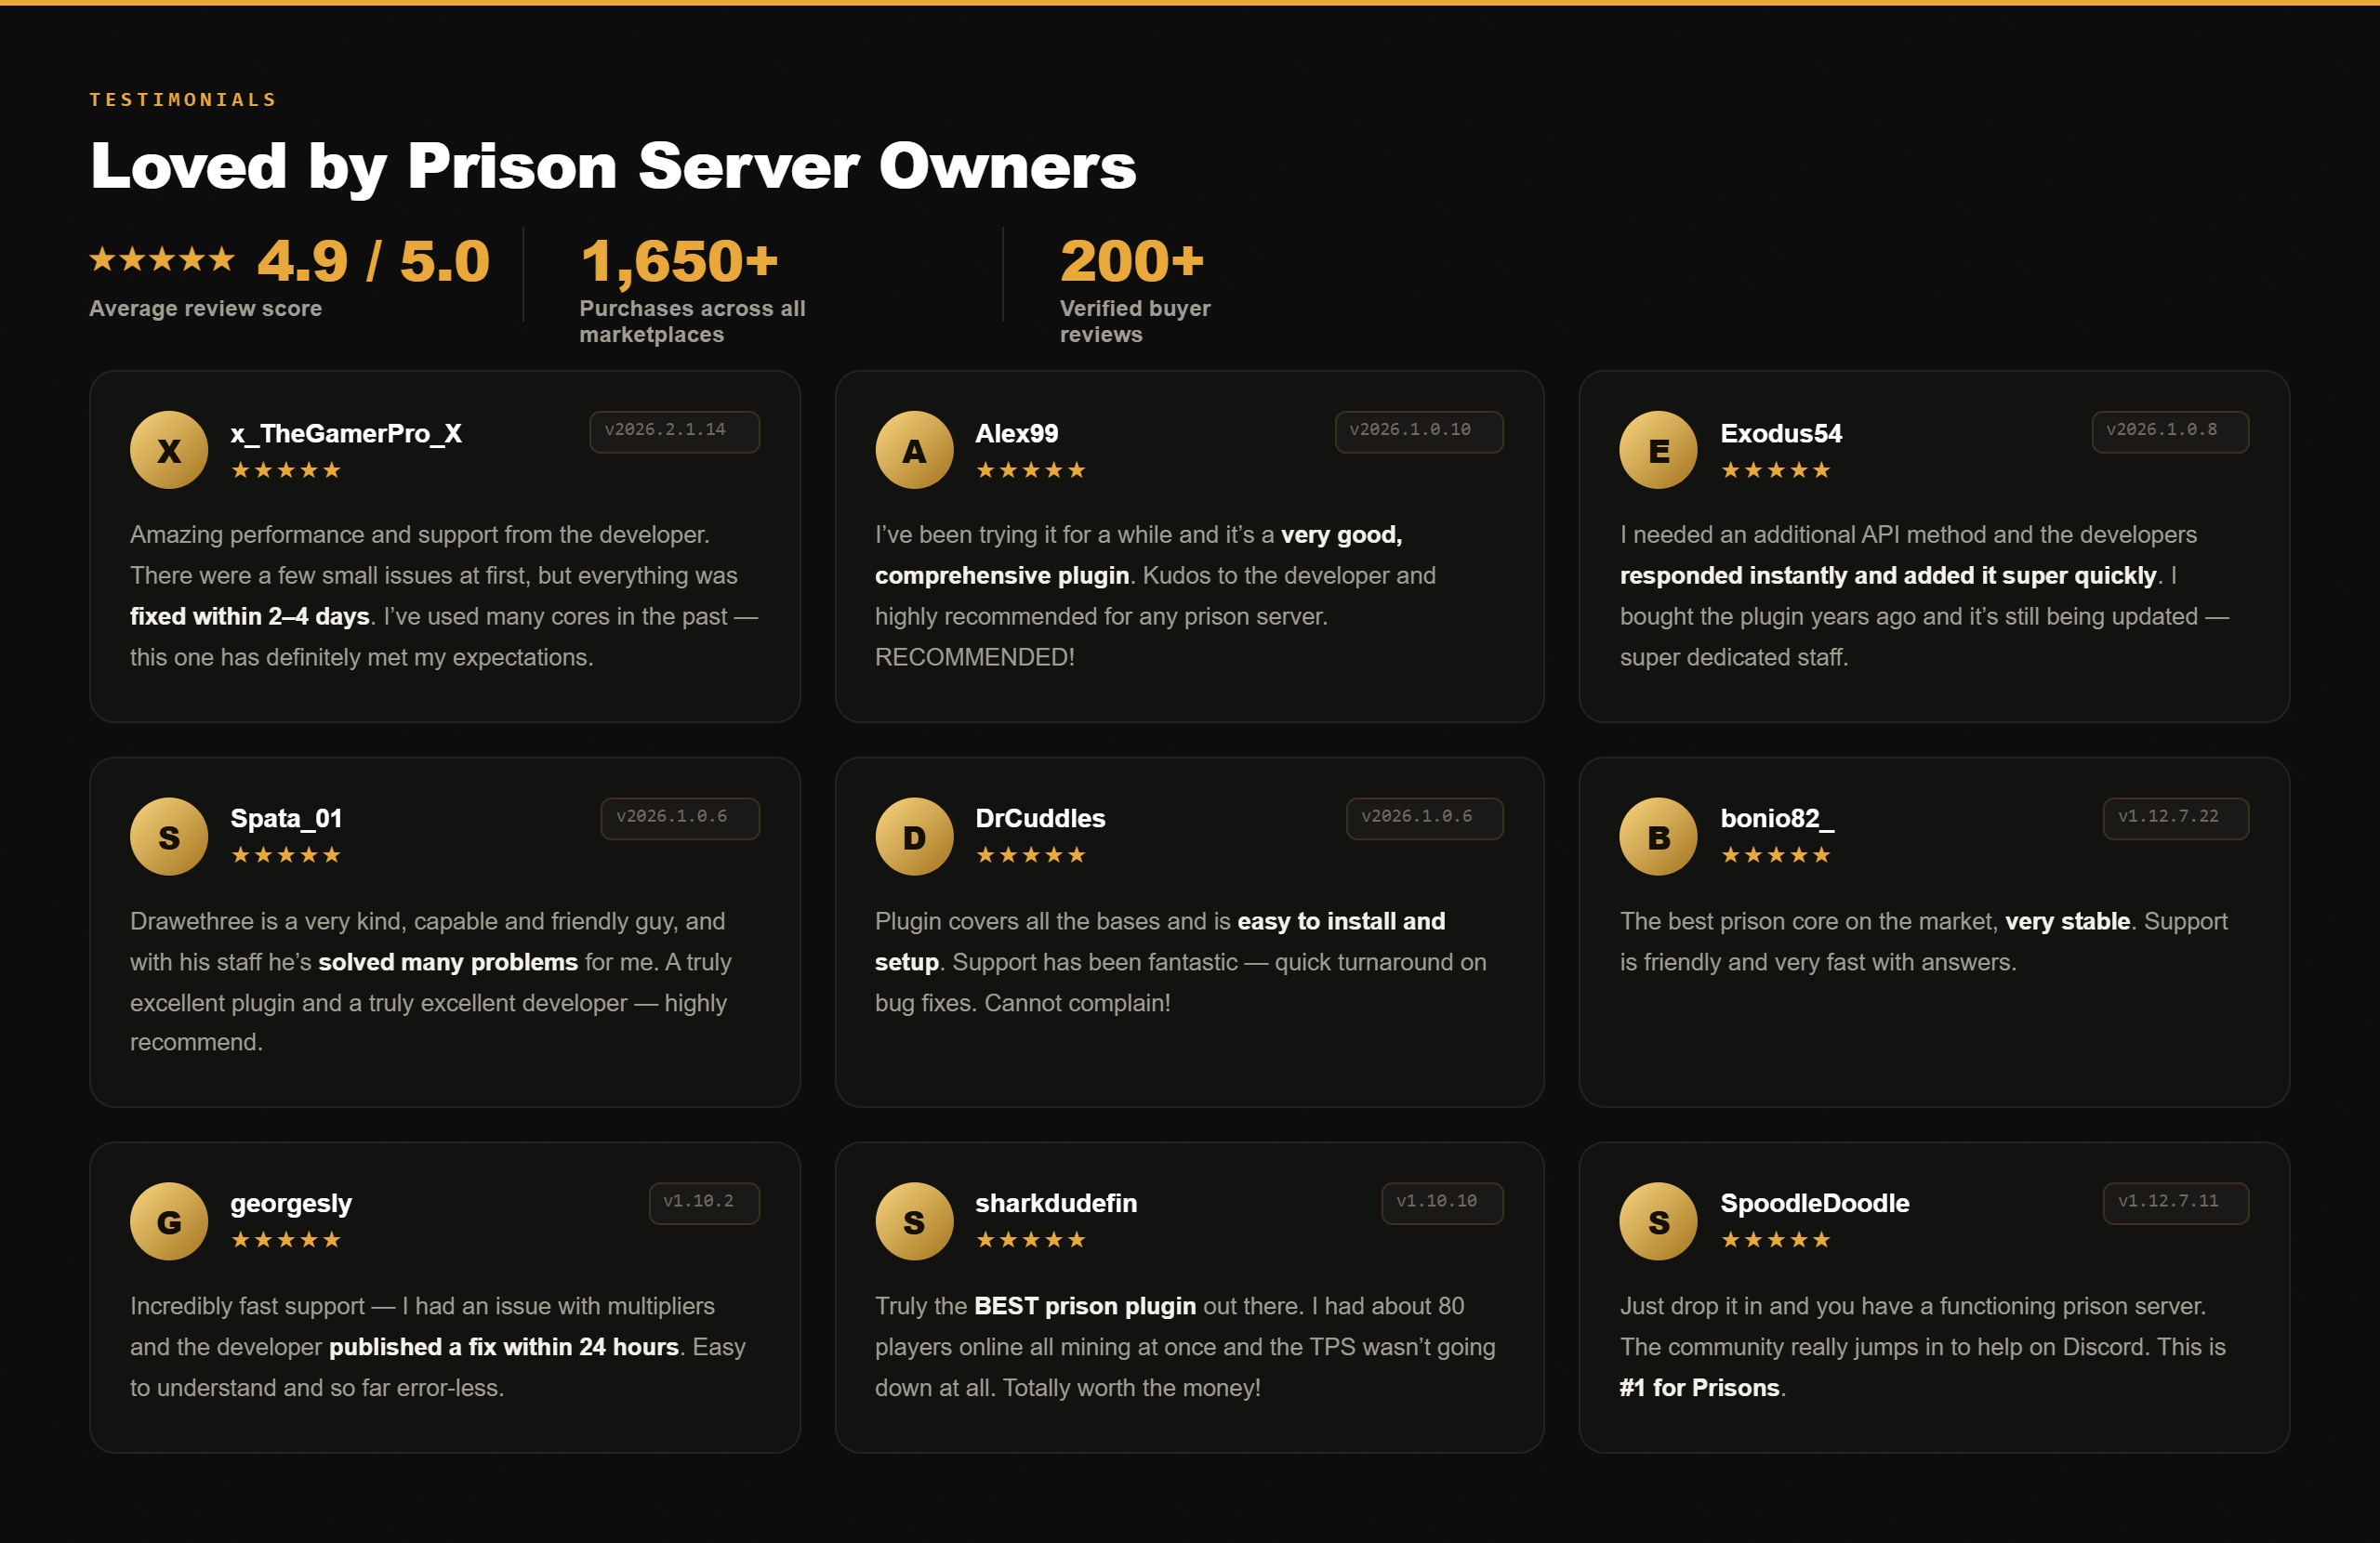Click the B avatar for bonio82_
The image size is (2380, 1543).
[x=1658, y=836]
